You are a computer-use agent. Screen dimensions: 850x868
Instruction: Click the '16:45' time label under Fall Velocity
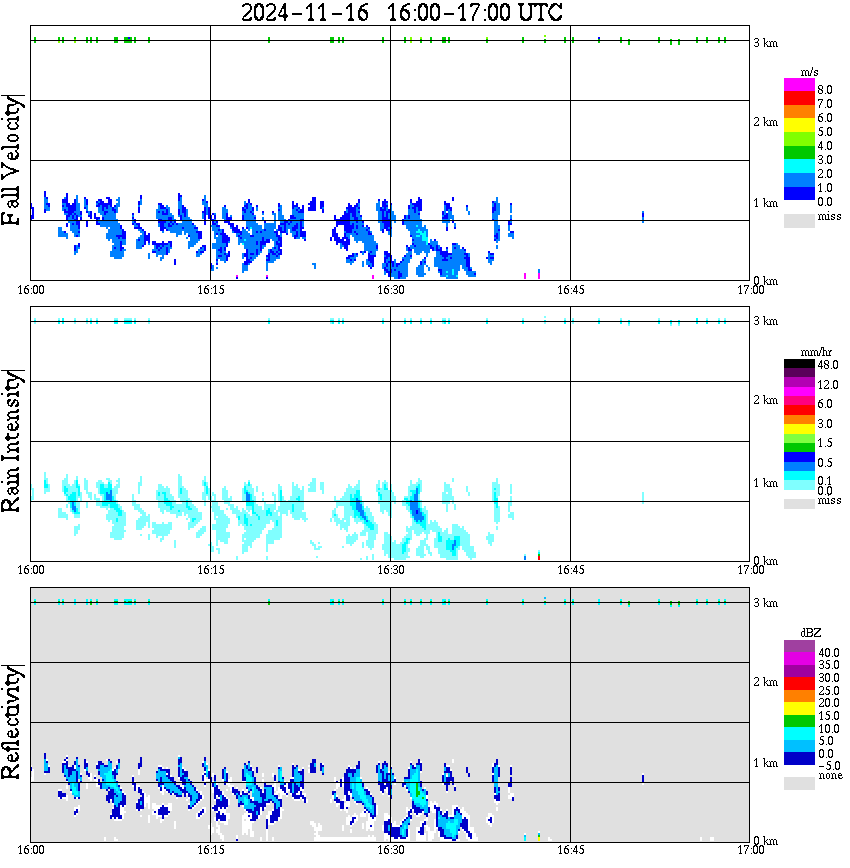click(x=570, y=290)
